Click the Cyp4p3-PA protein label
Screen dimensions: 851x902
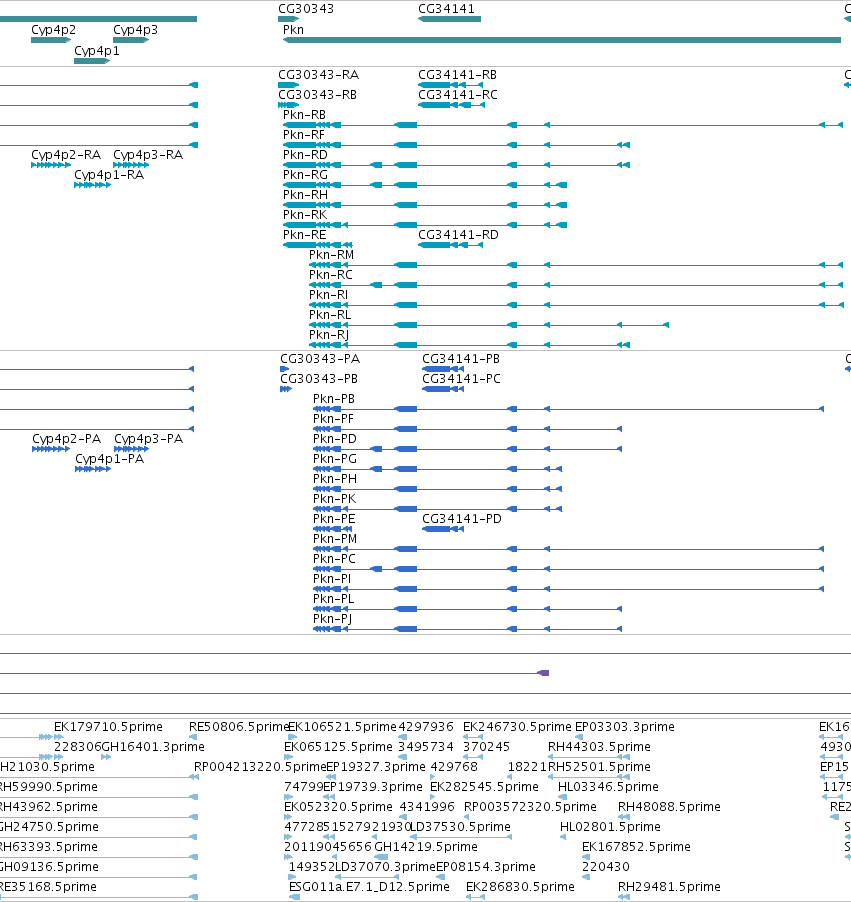(148, 439)
